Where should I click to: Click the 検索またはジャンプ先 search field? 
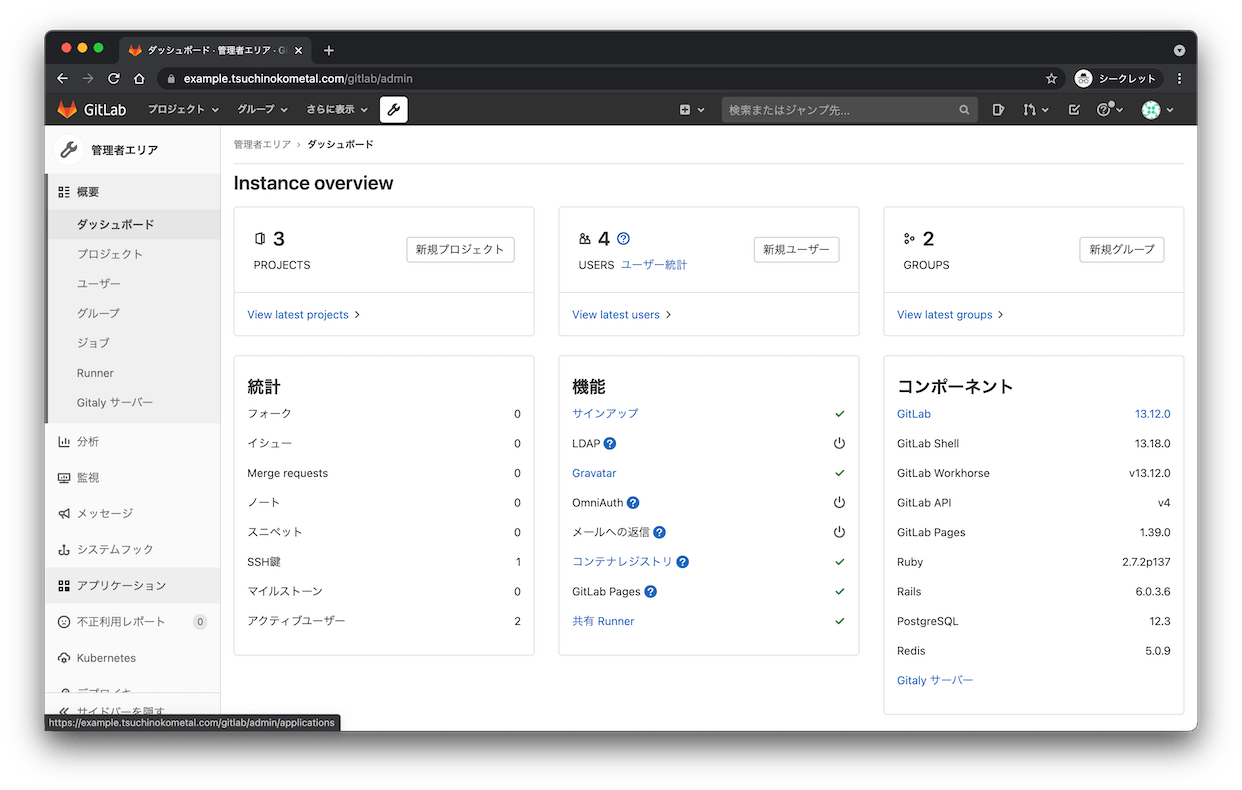click(849, 110)
